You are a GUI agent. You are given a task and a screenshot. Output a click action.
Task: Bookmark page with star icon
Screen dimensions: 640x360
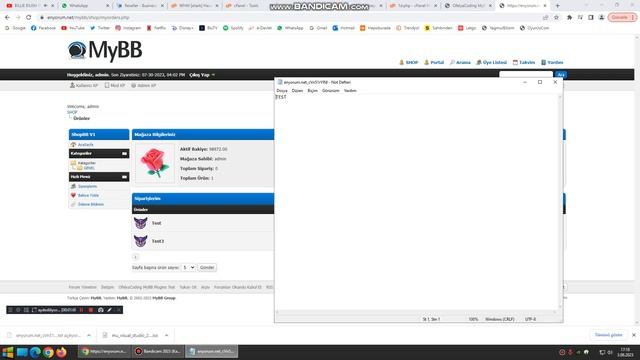(x=556, y=18)
